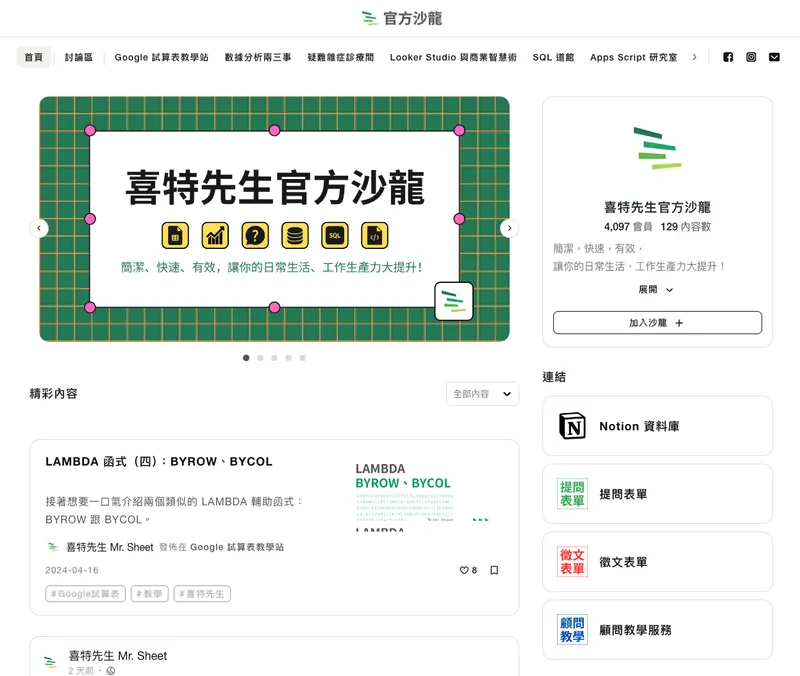The width and height of the screenshot is (800, 676).
Task: Select the second carousel dot
Action: pos(260,358)
